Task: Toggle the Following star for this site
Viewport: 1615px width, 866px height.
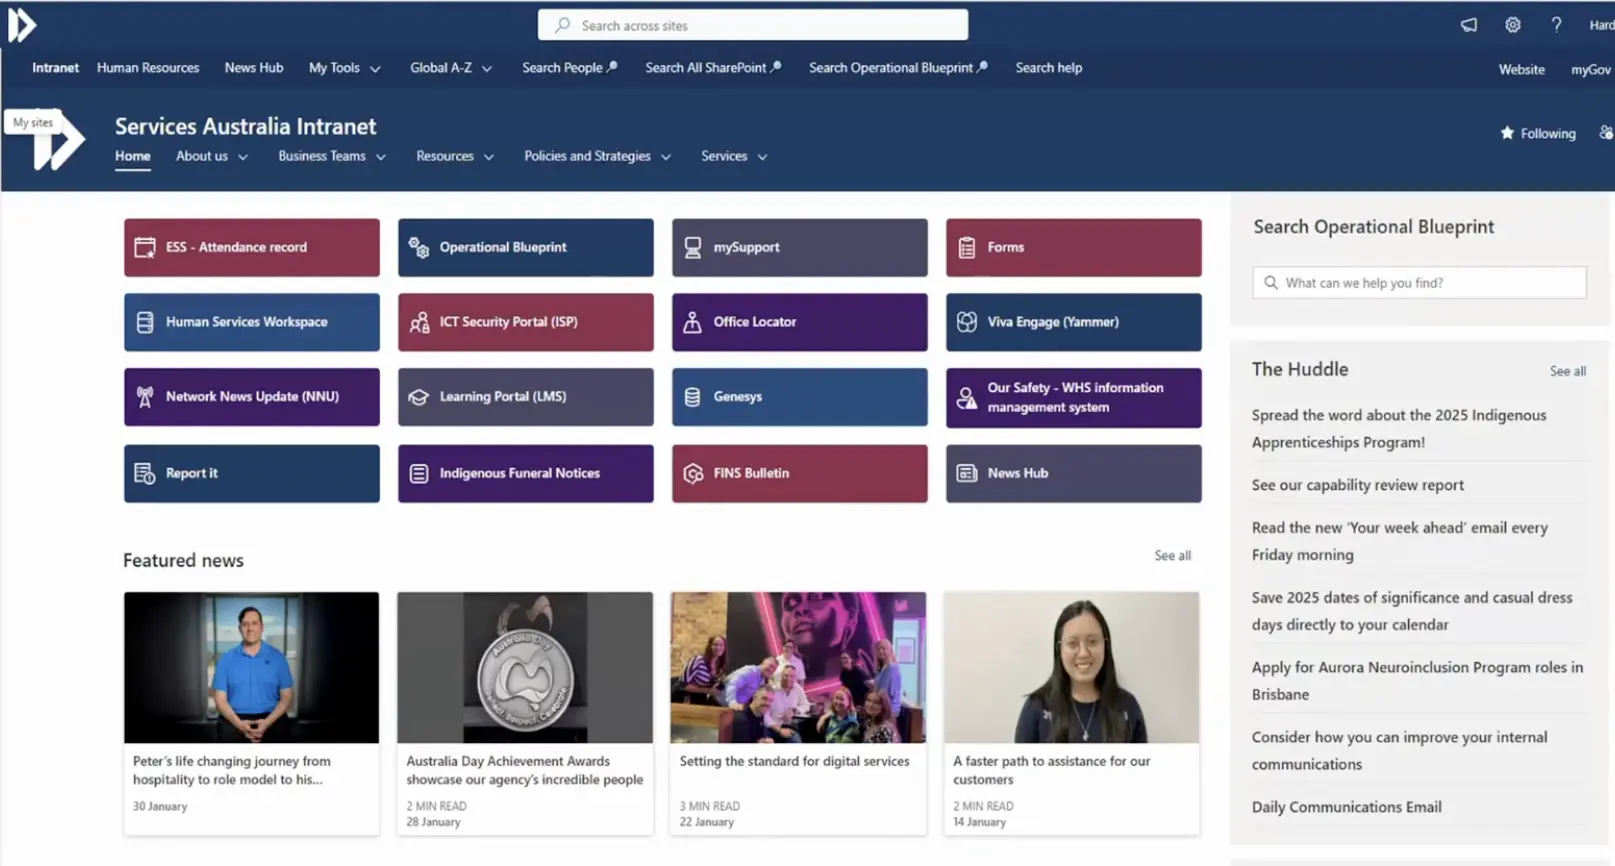Action: point(1507,133)
